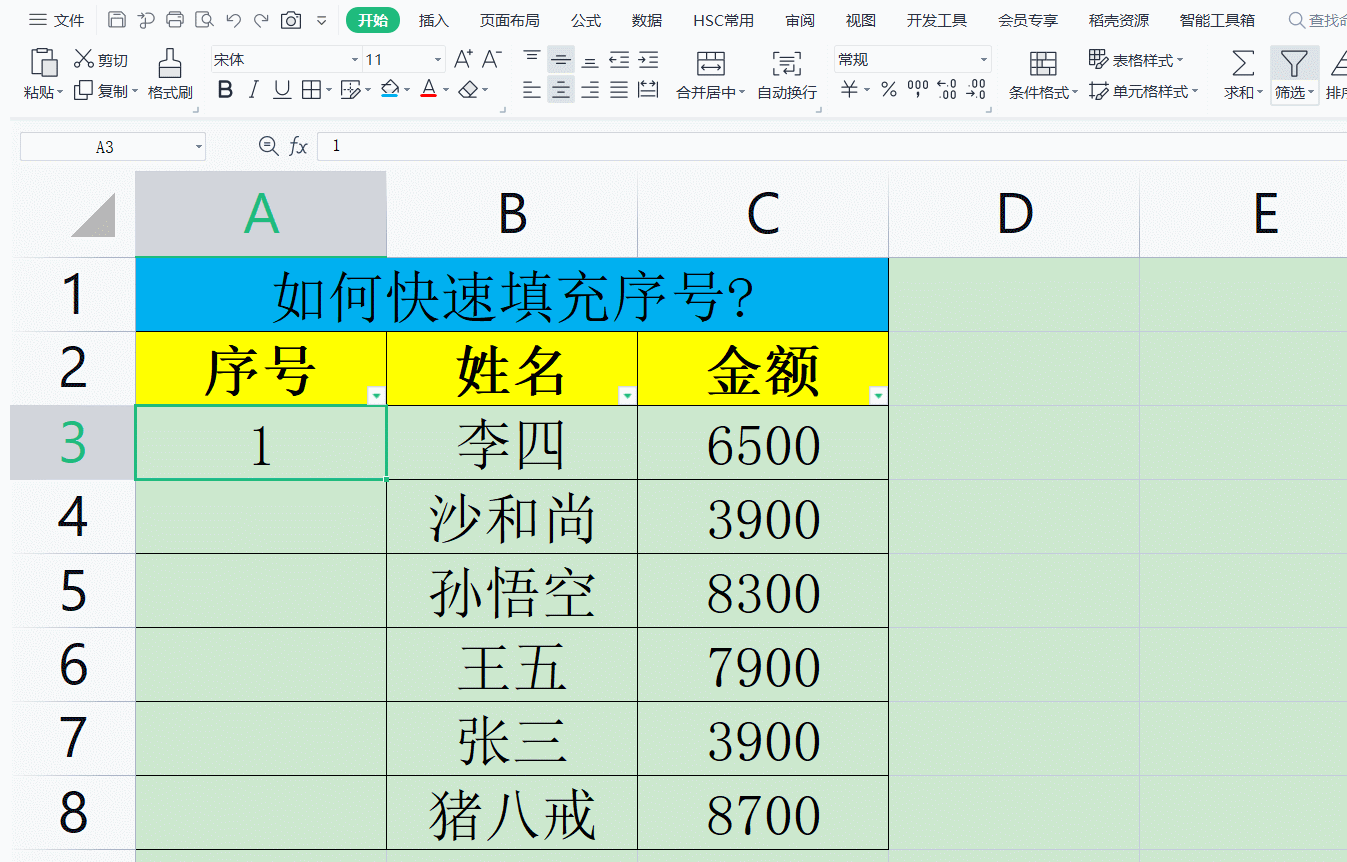
Task: Click the 单元格样式 button
Action: coord(1144,91)
